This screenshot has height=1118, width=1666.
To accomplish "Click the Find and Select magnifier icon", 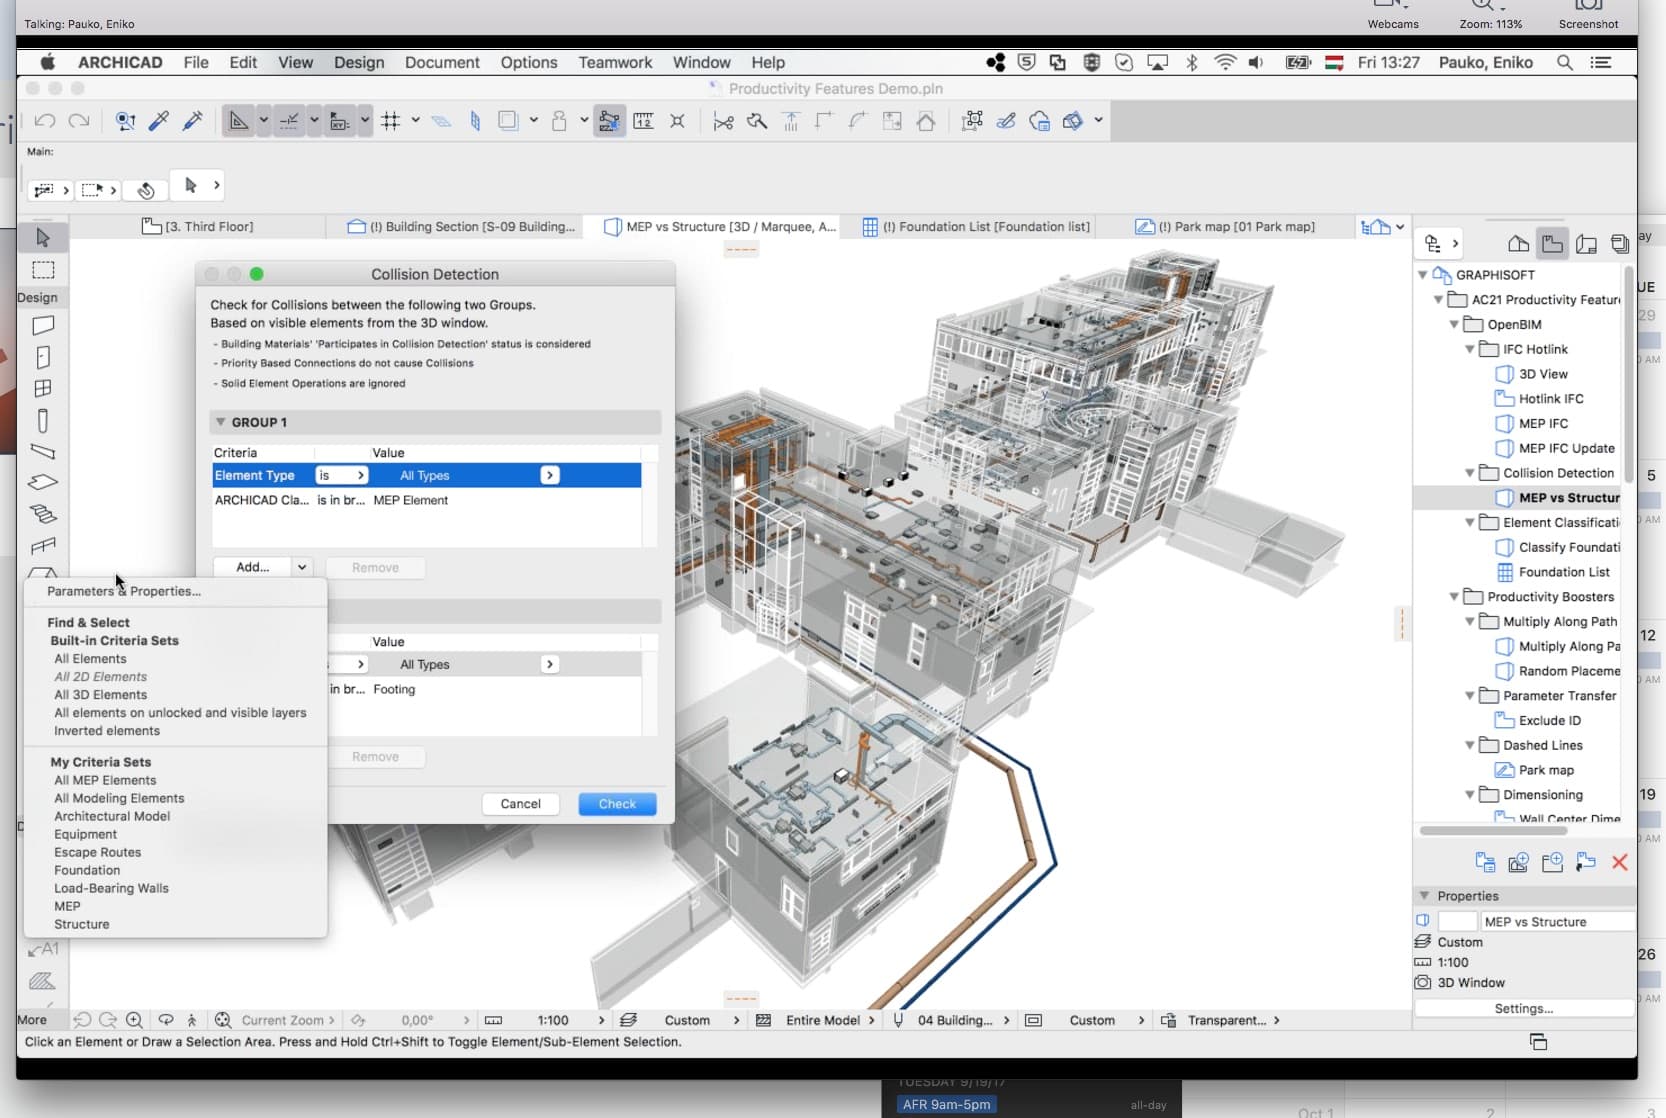I will click(x=125, y=121).
